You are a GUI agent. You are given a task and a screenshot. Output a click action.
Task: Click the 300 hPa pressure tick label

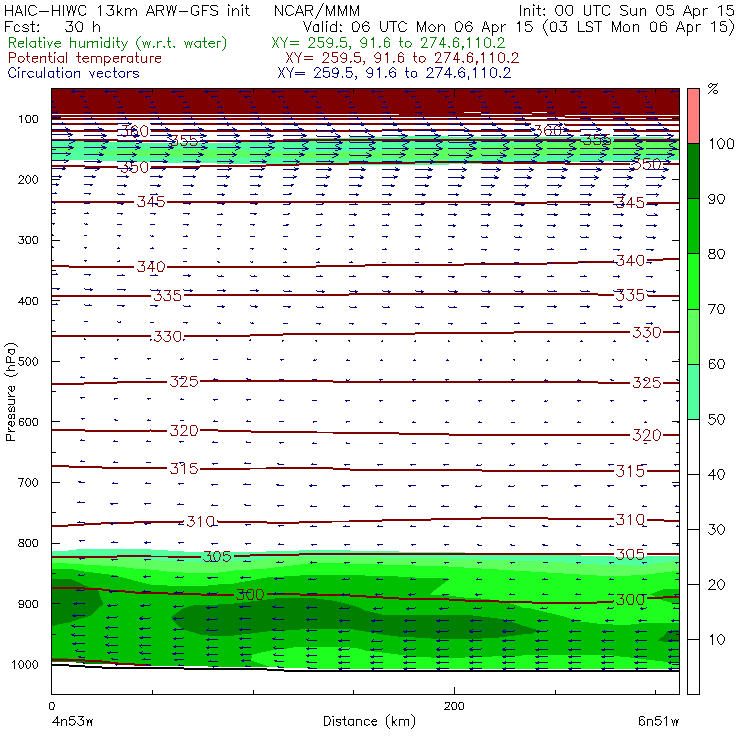28,240
